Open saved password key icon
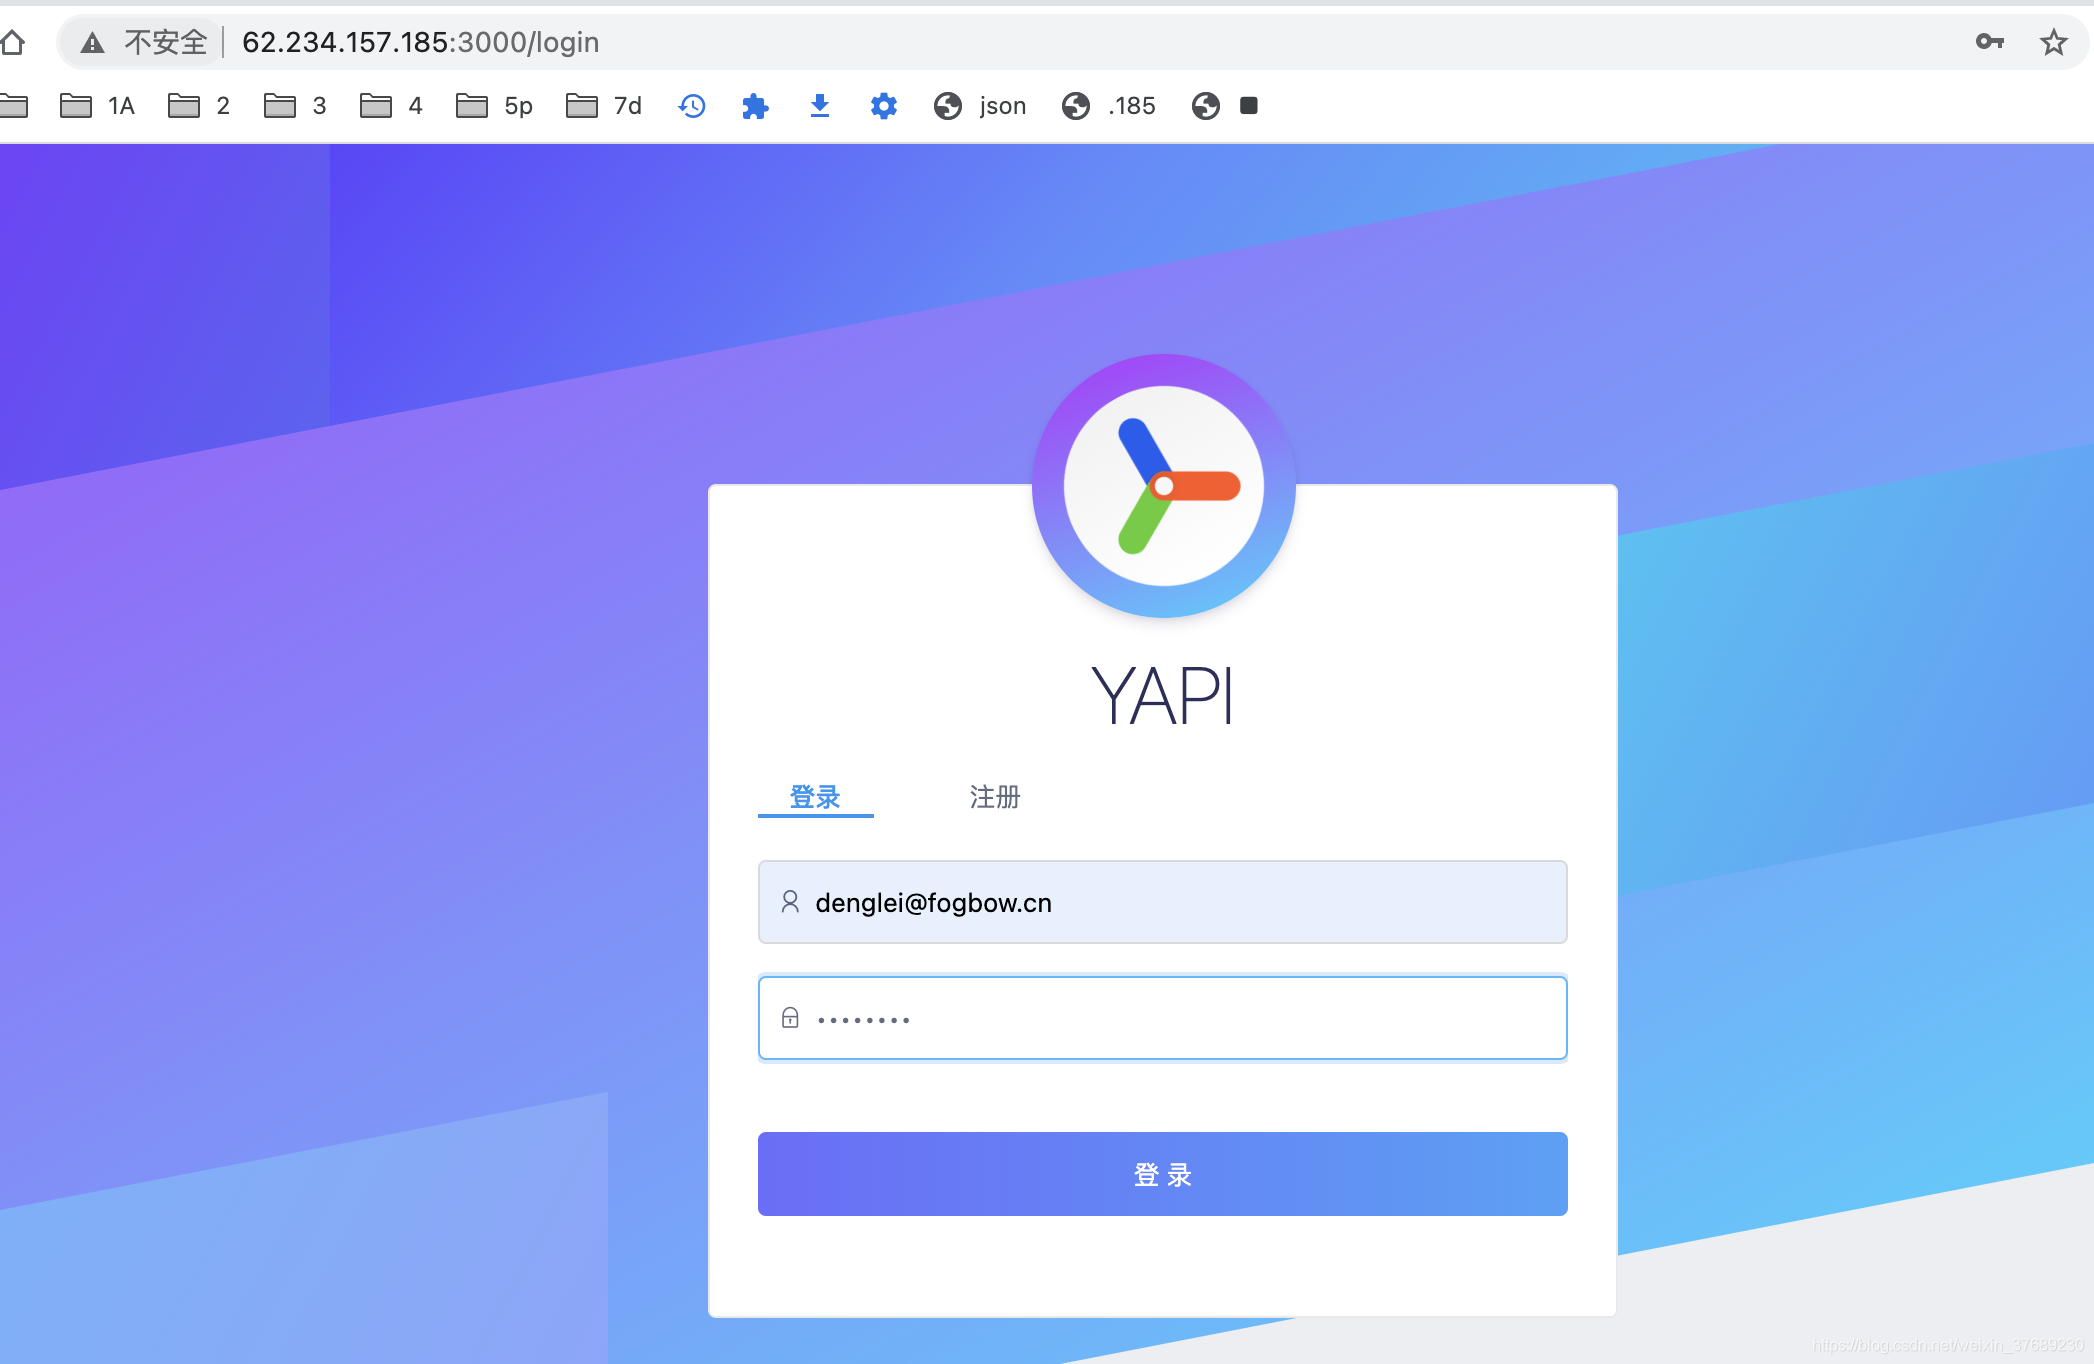 (x=1989, y=41)
